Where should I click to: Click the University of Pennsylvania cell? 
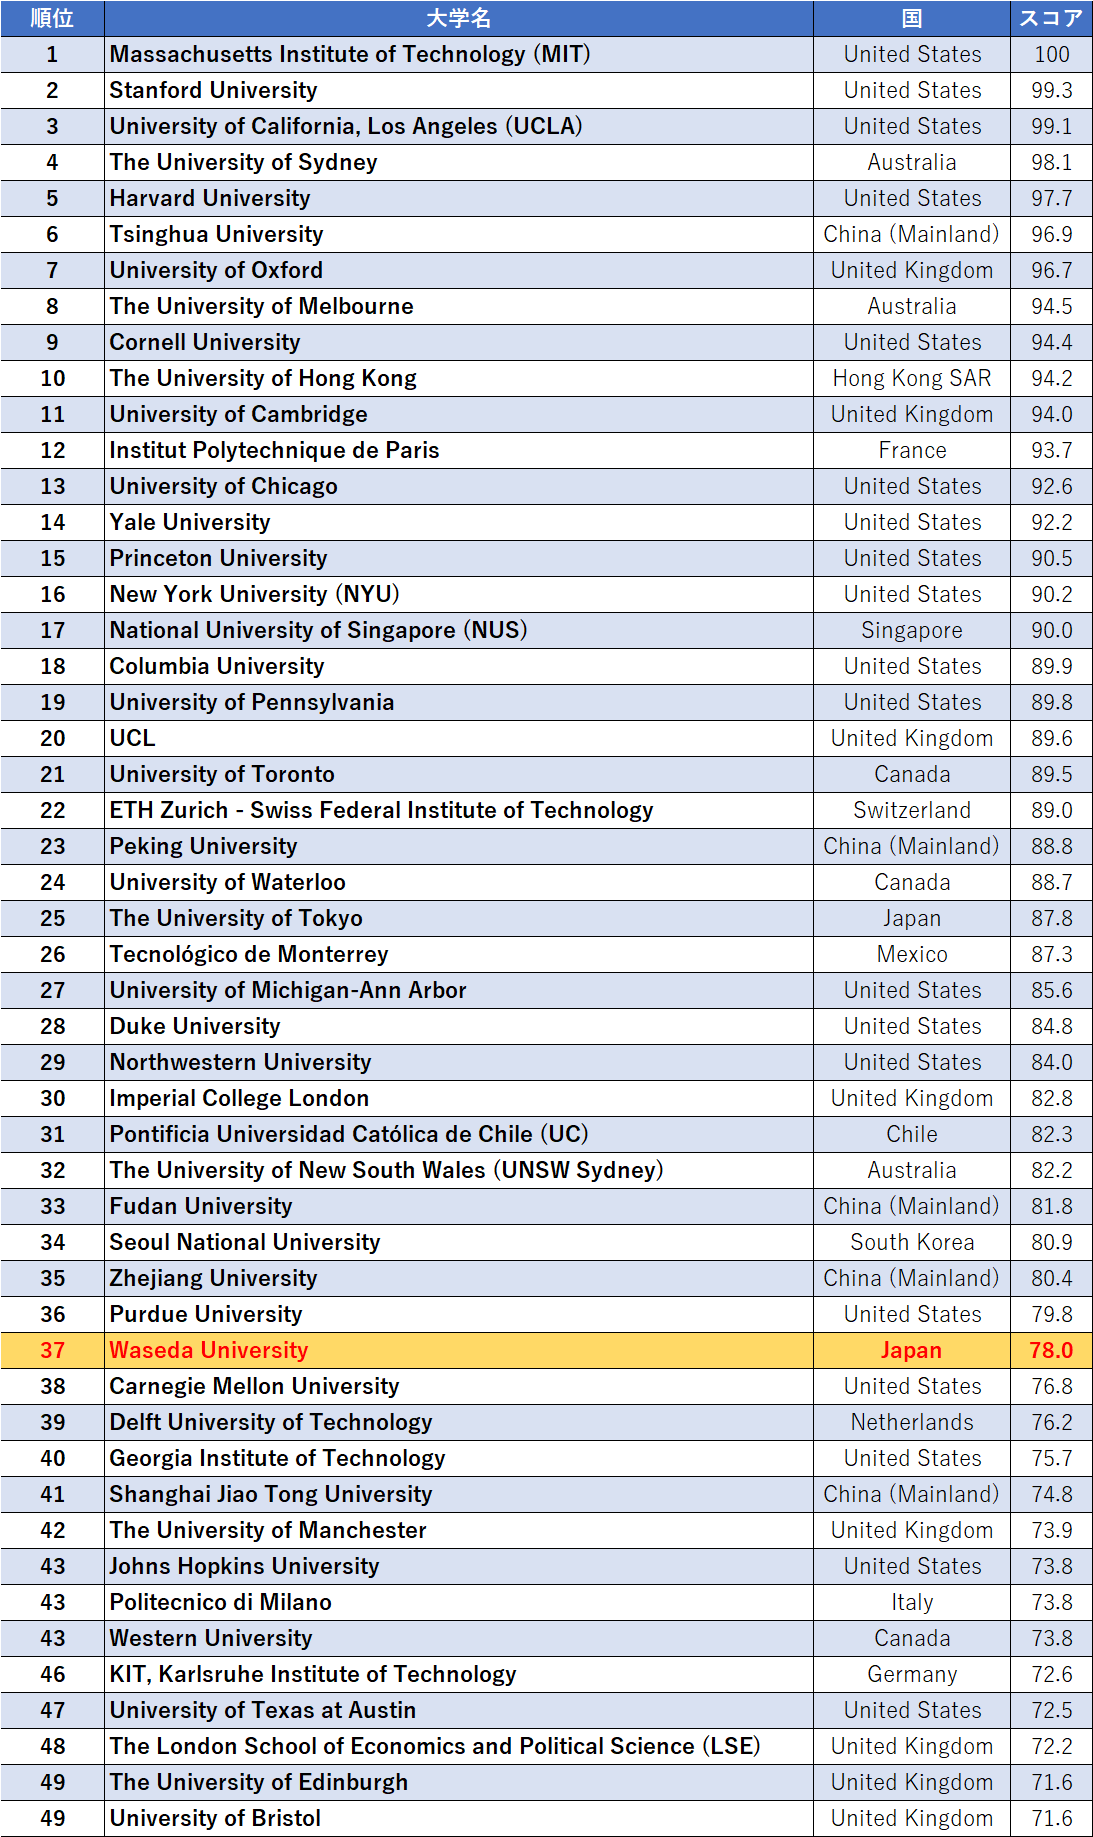tap(459, 702)
